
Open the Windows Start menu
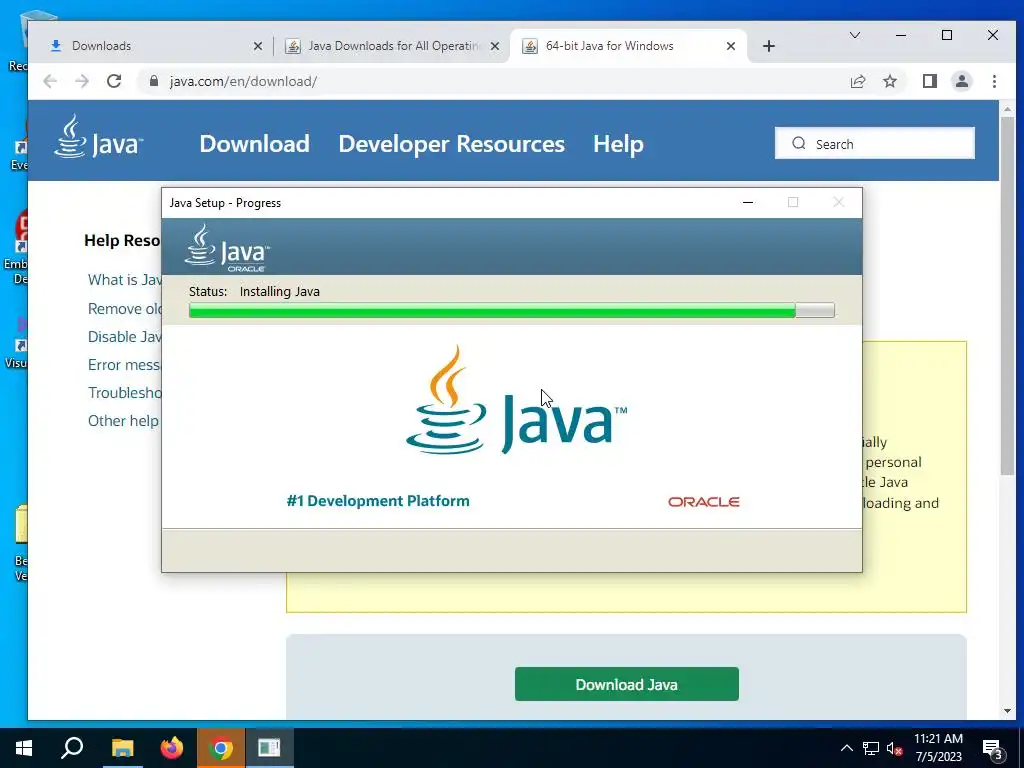[24, 748]
